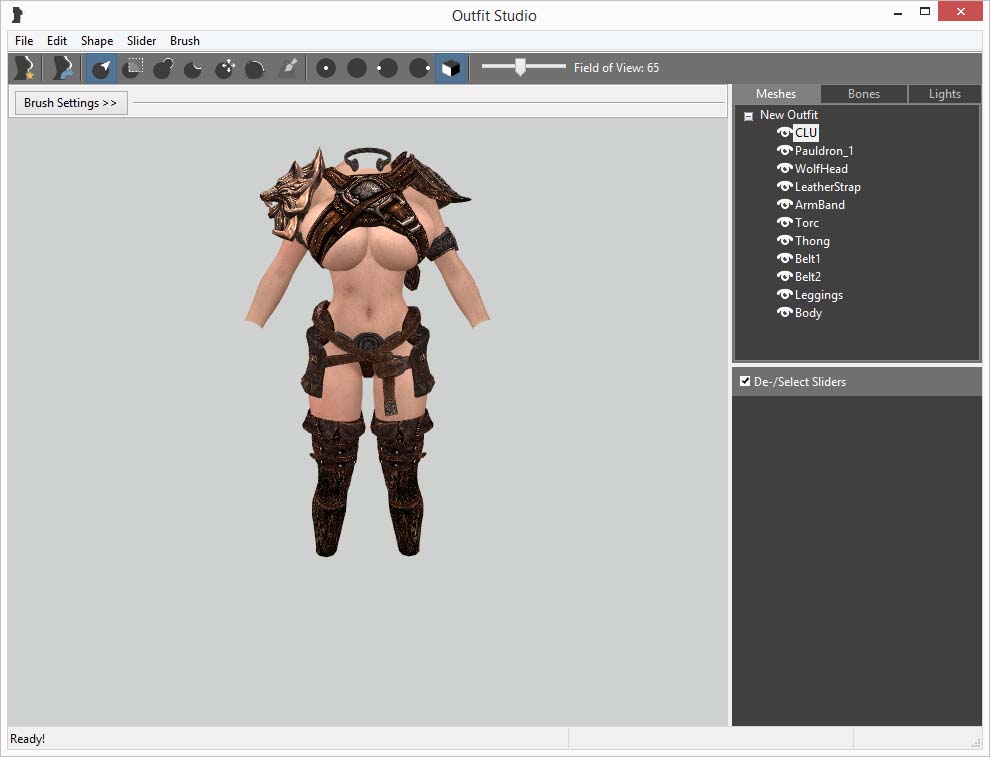The width and height of the screenshot is (990, 757).
Task: Toggle the textured cube display icon
Action: click(x=451, y=68)
